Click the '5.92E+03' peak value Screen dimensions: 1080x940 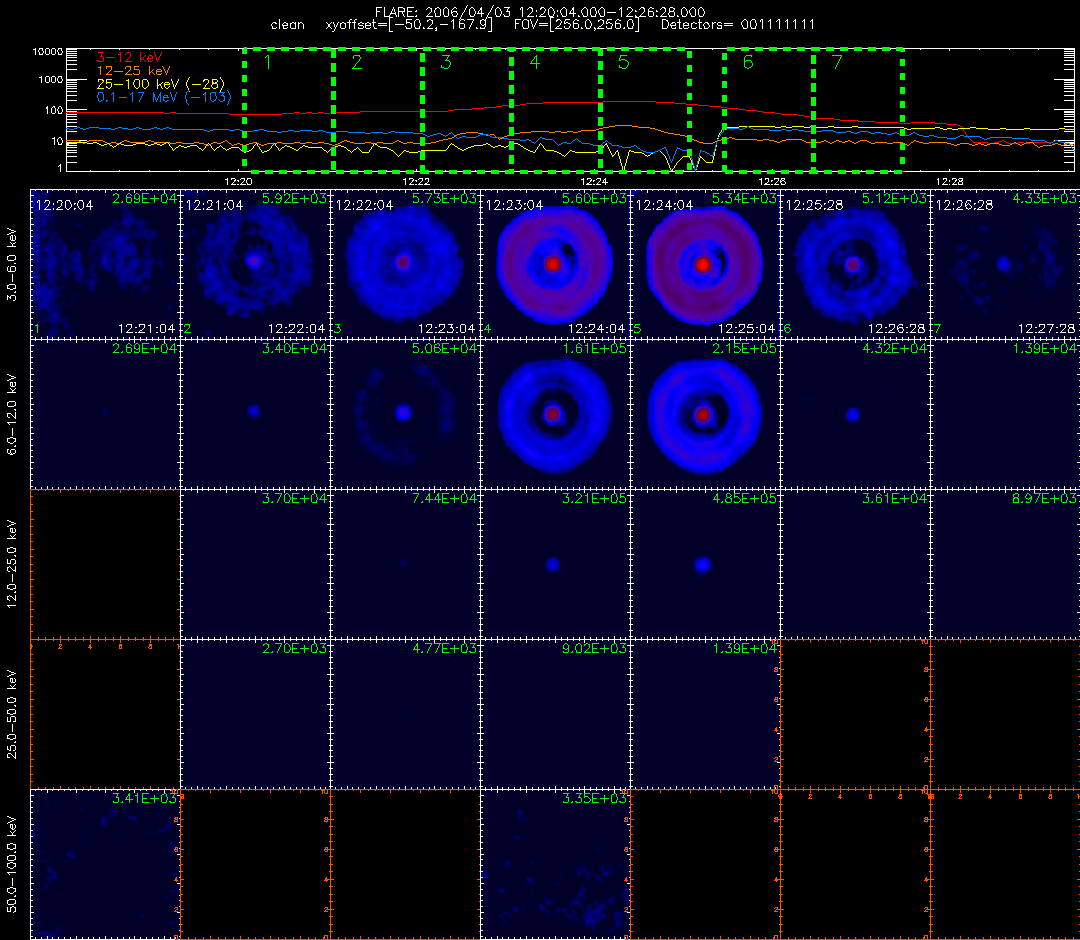click(294, 198)
